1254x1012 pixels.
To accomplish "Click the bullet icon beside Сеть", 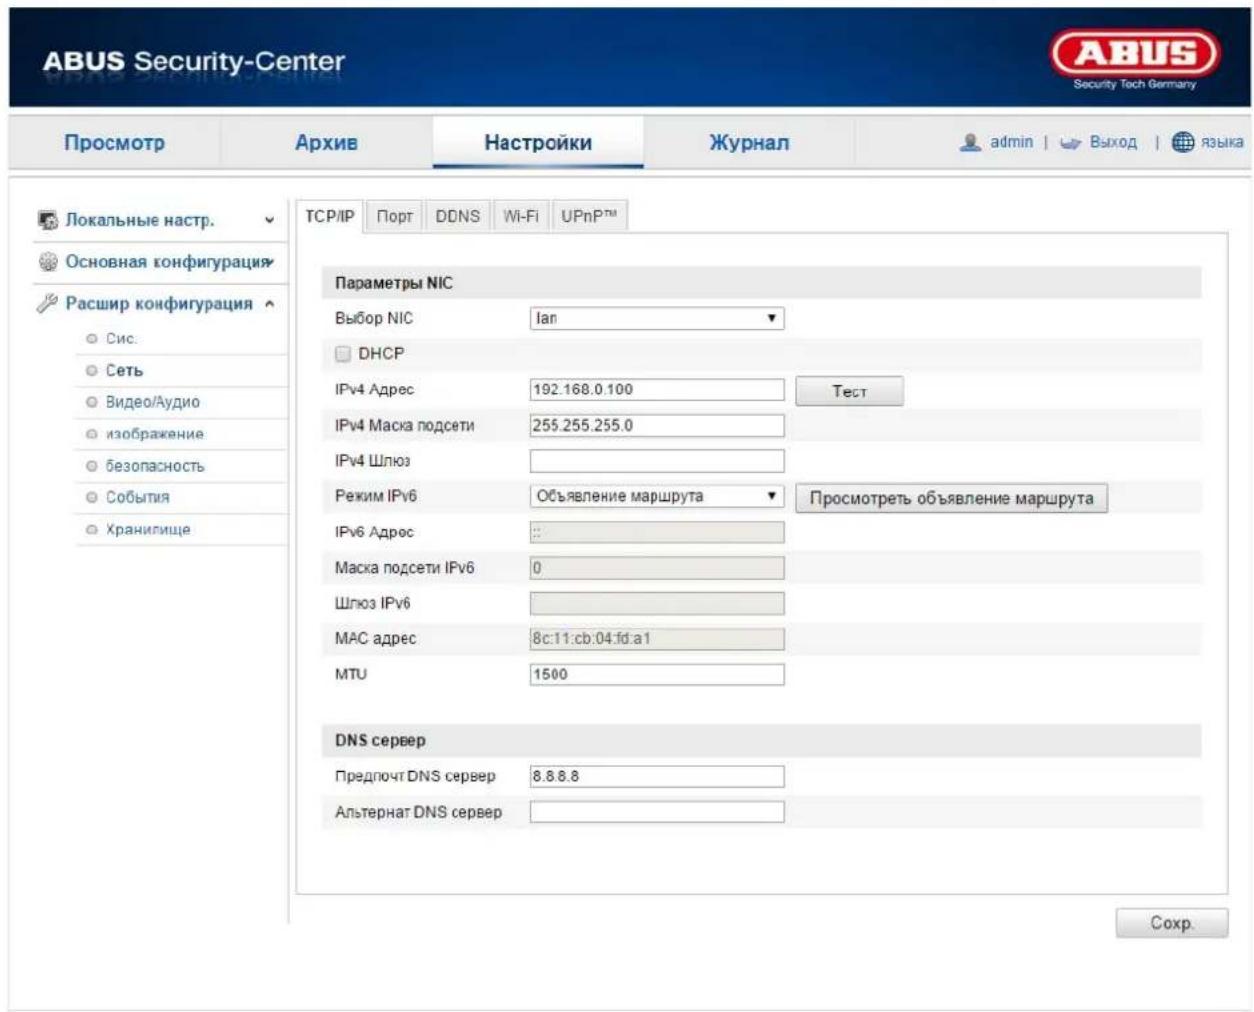I will (x=92, y=371).
